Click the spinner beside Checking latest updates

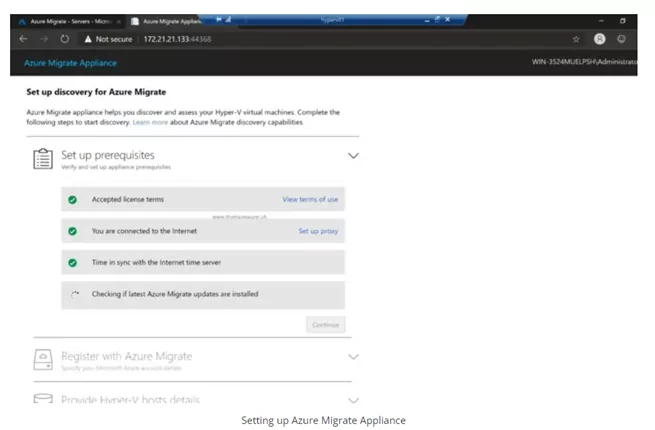[75, 294]
